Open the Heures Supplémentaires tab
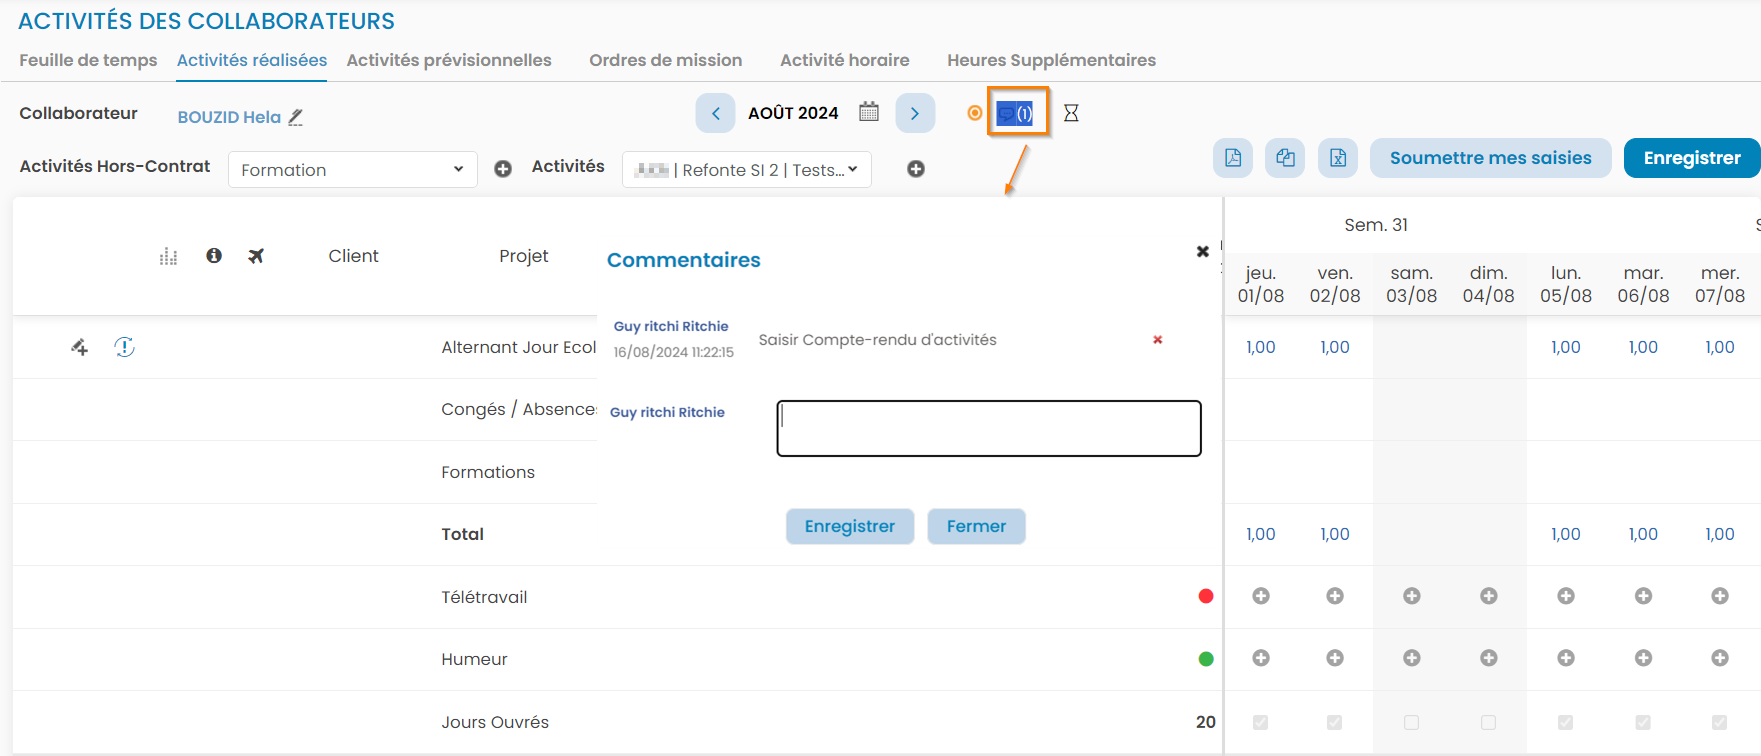The image size is (1761, 756). point(1051,60)
